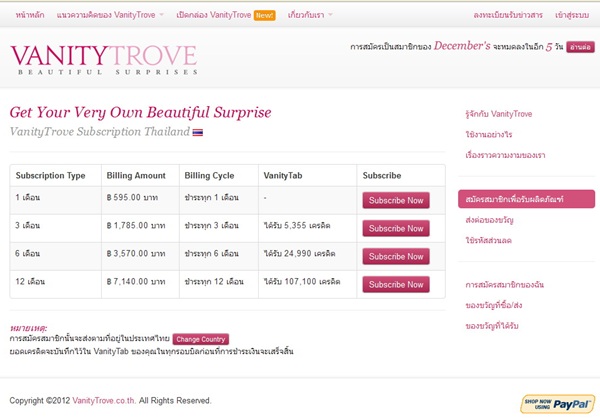Expand the เกี่ยวกับเรา dropdown menu

310,15
